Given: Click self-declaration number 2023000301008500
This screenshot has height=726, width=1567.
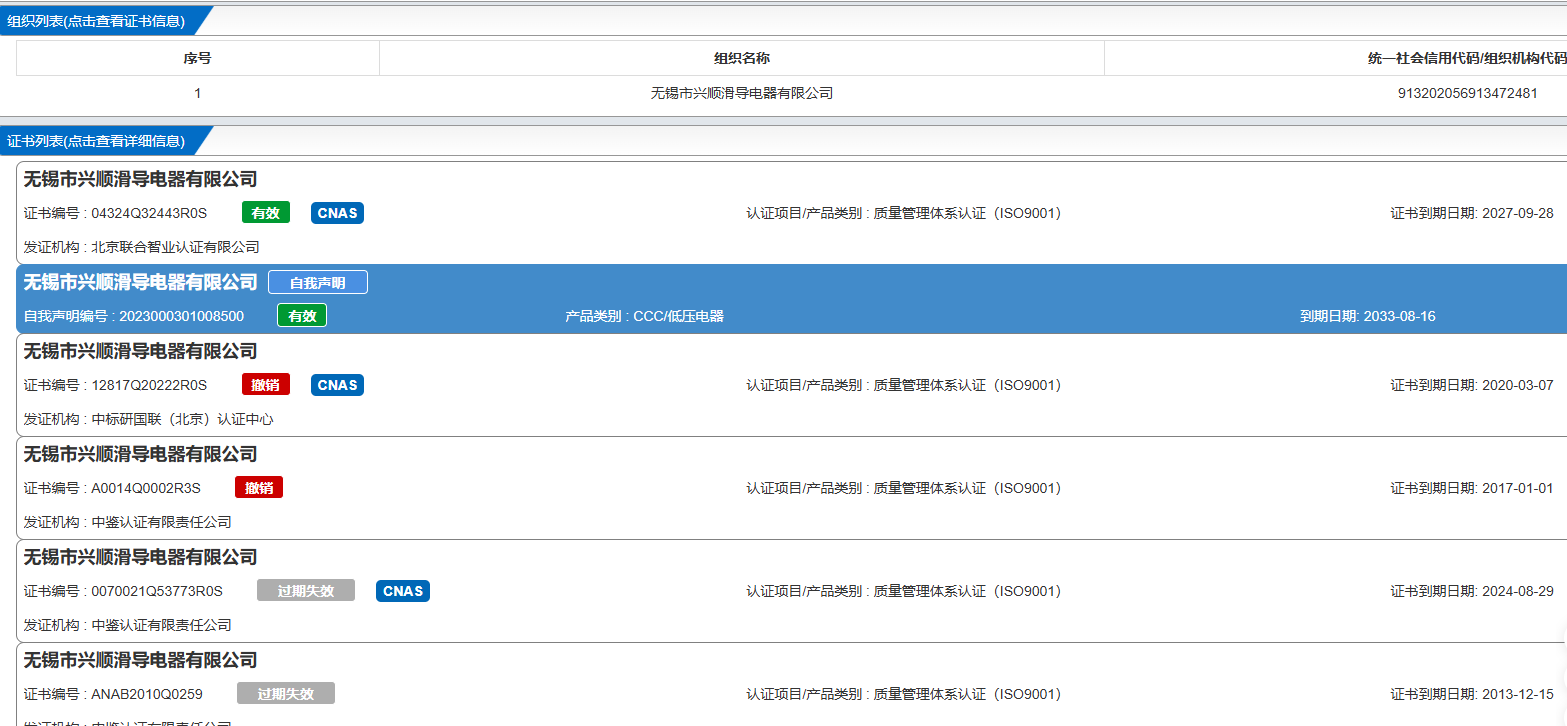Looking at the screenshot, I should tap(181, 316).
